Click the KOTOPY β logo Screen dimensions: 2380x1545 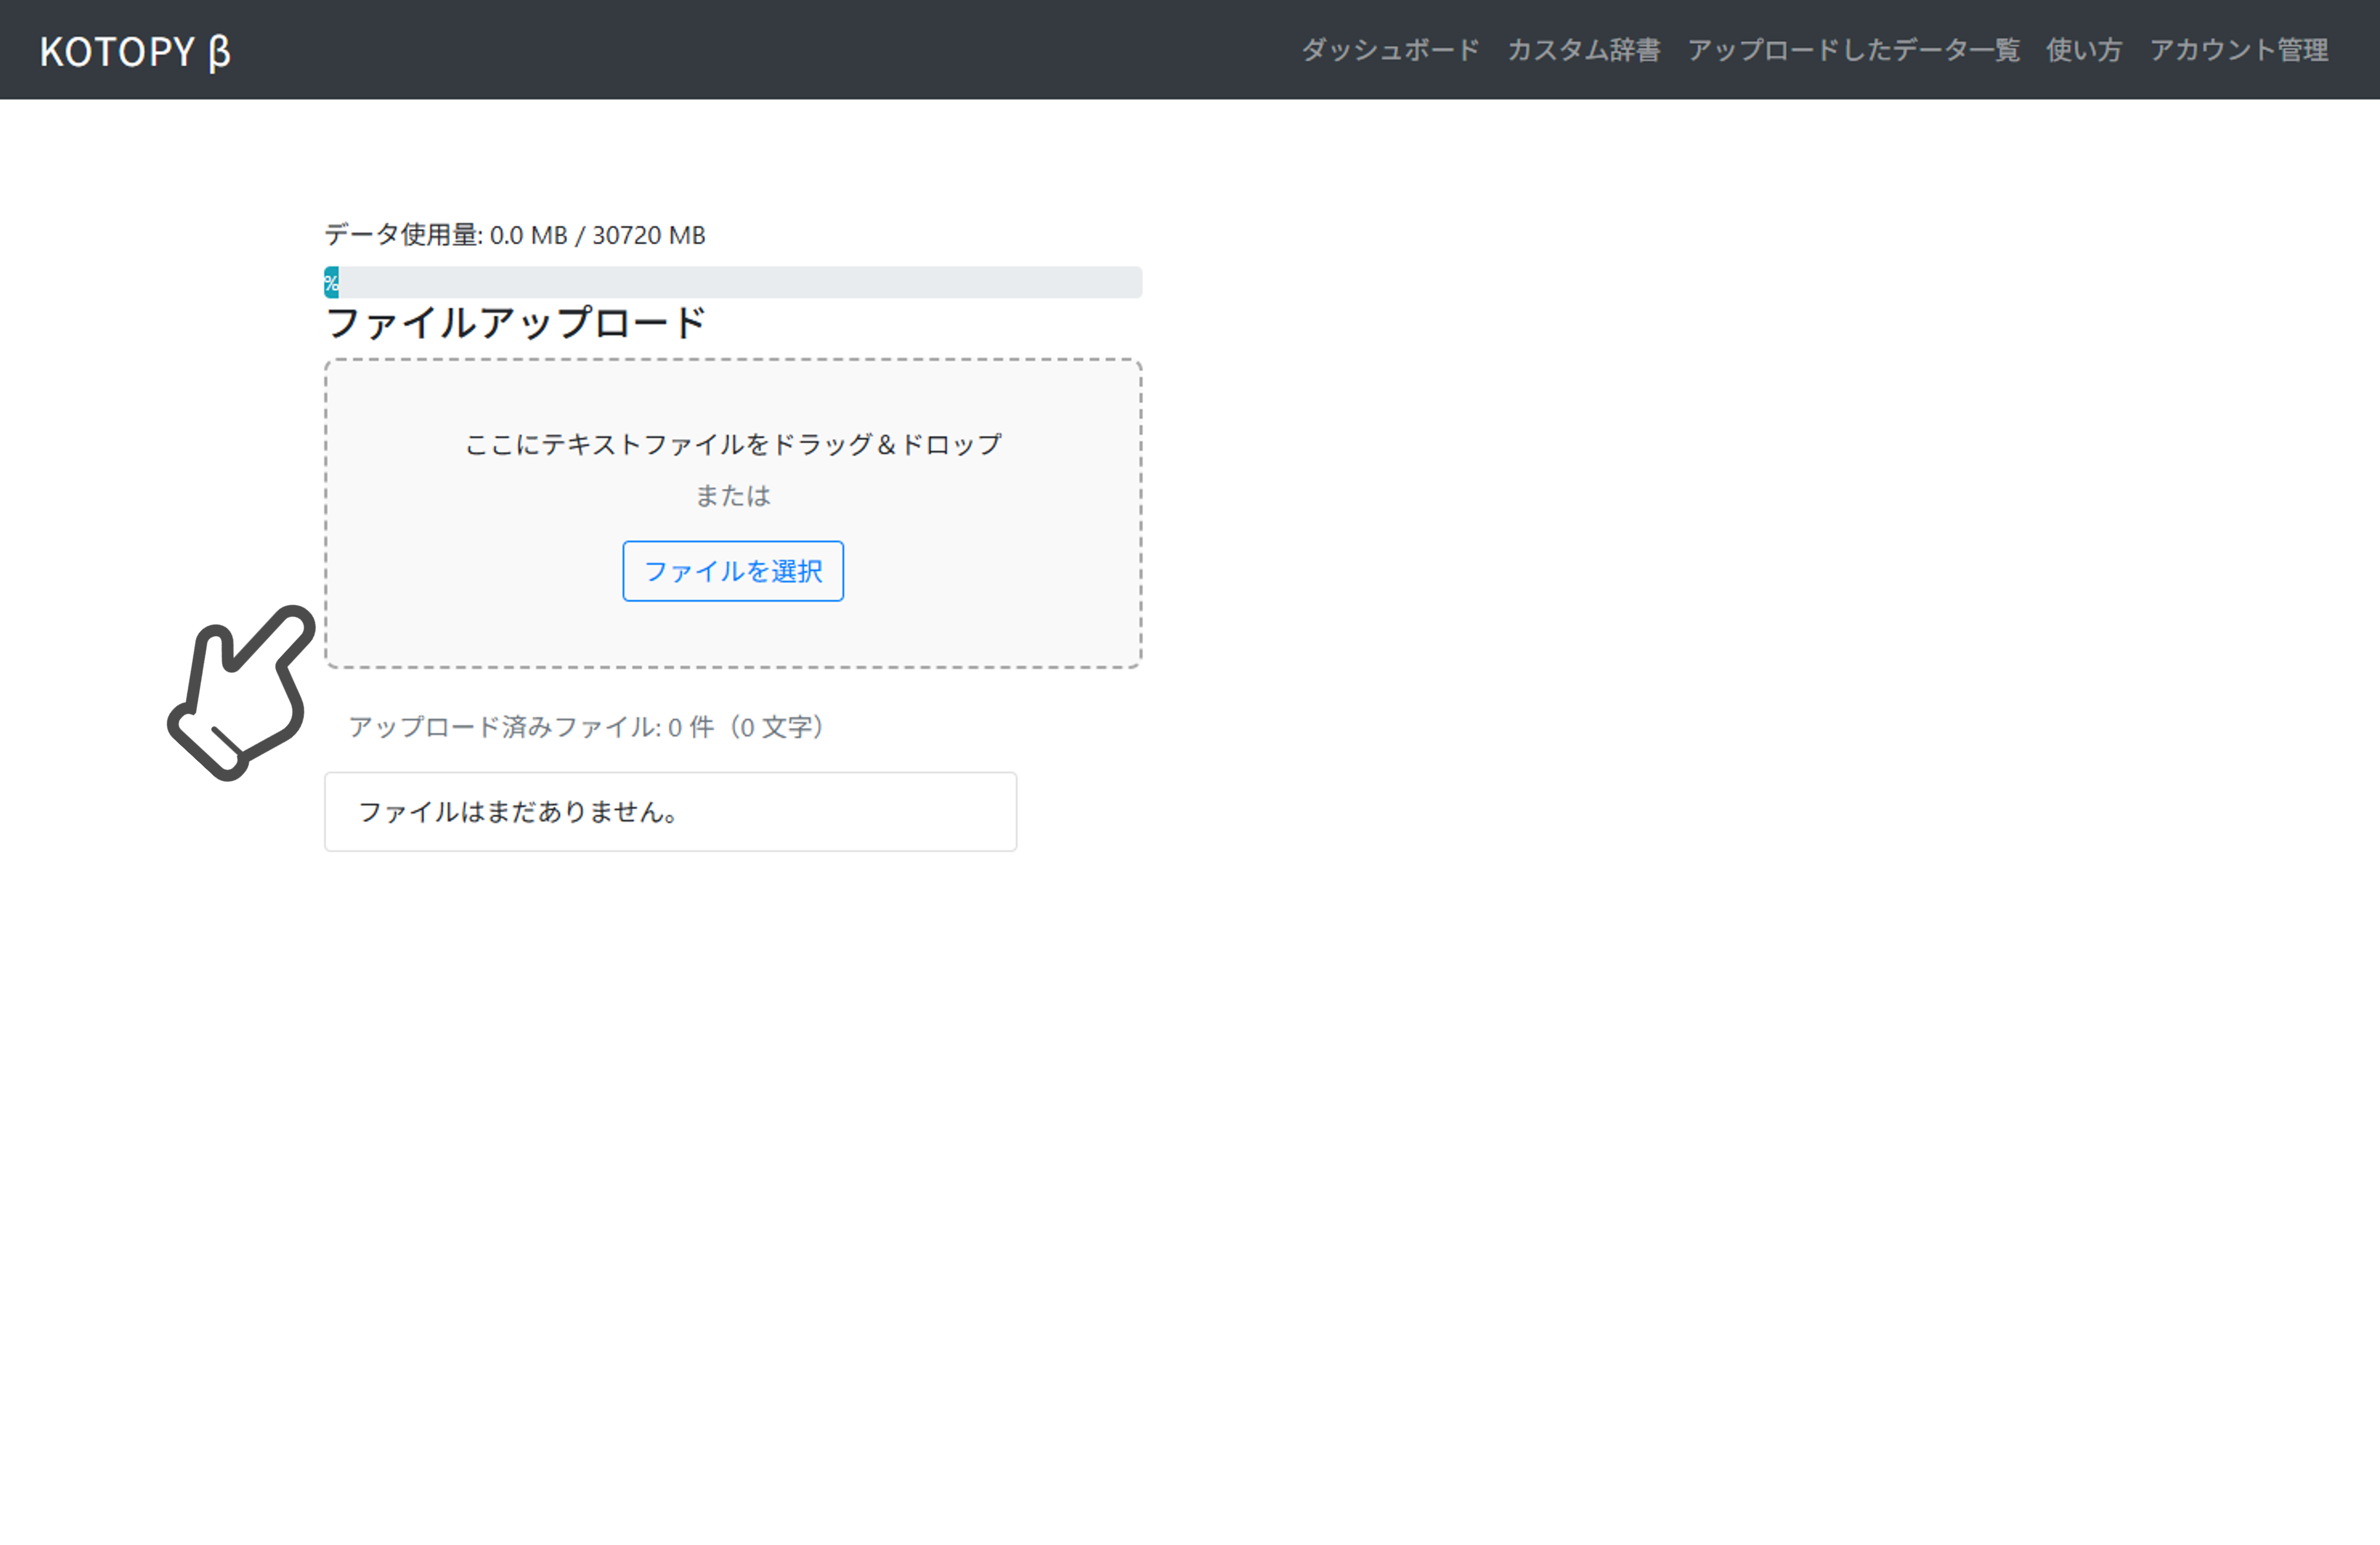tap(135, 52)
